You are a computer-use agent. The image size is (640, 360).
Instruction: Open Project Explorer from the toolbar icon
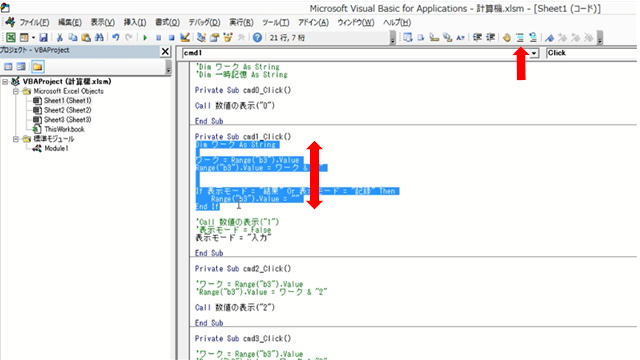click(201, 38)
